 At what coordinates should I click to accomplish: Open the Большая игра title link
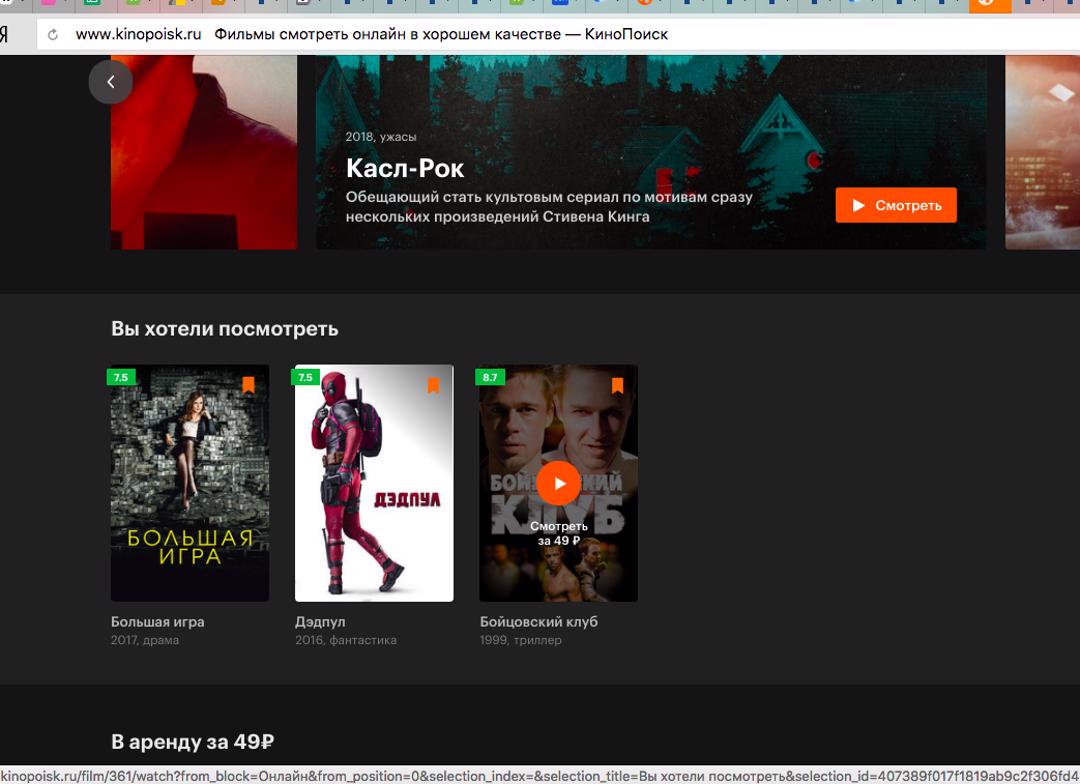point(157,621)
